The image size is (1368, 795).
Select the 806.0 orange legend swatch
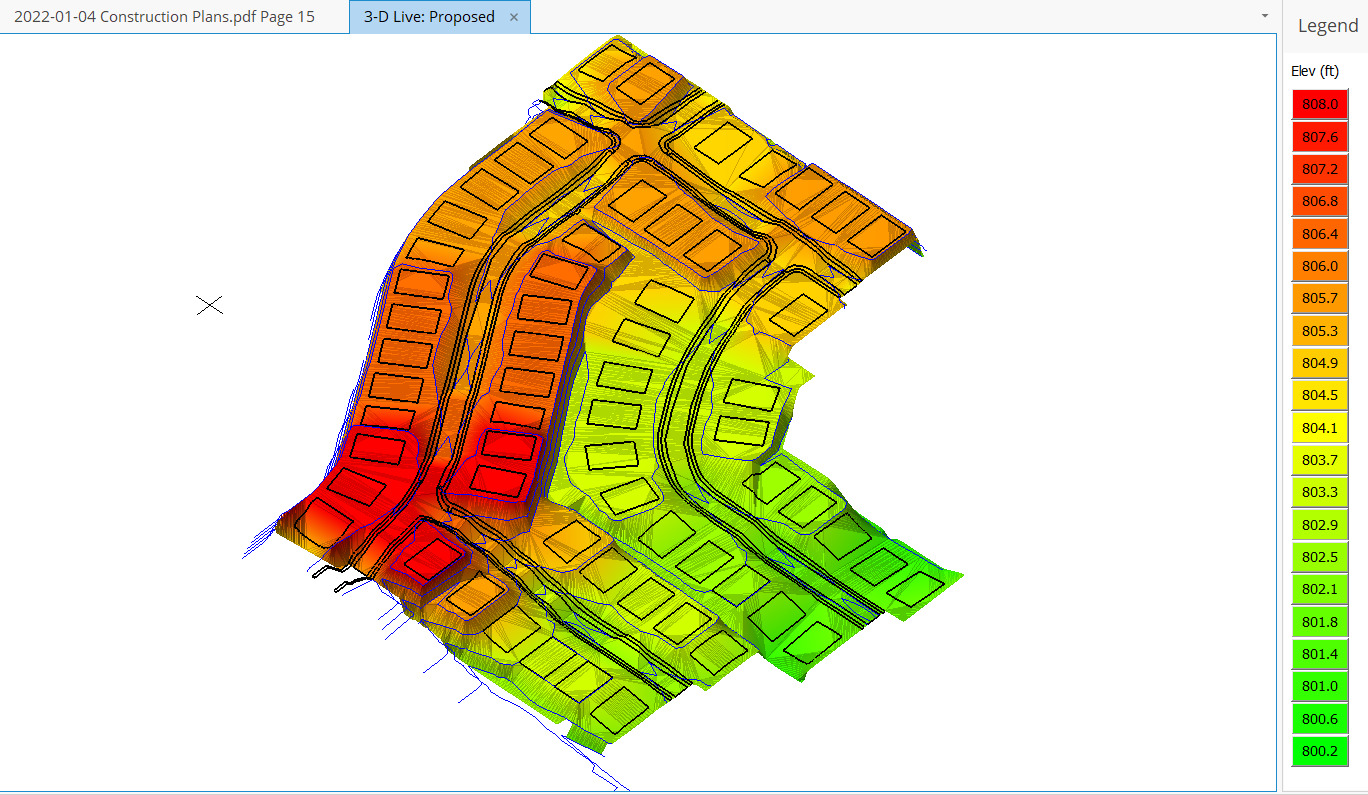(1320, 266)
